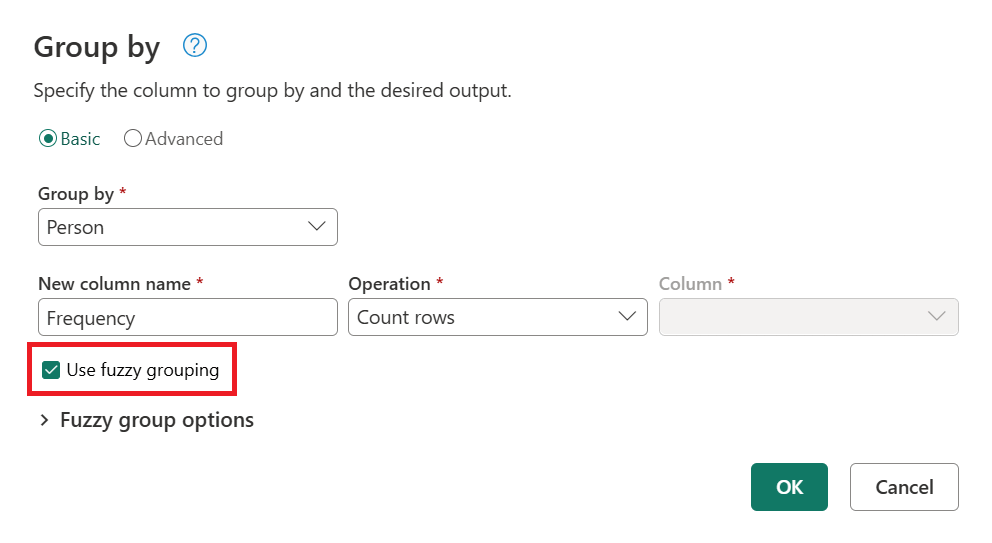Open the Operation Count rows dropdown
This screenshot has width=992, height=543.
498,317
